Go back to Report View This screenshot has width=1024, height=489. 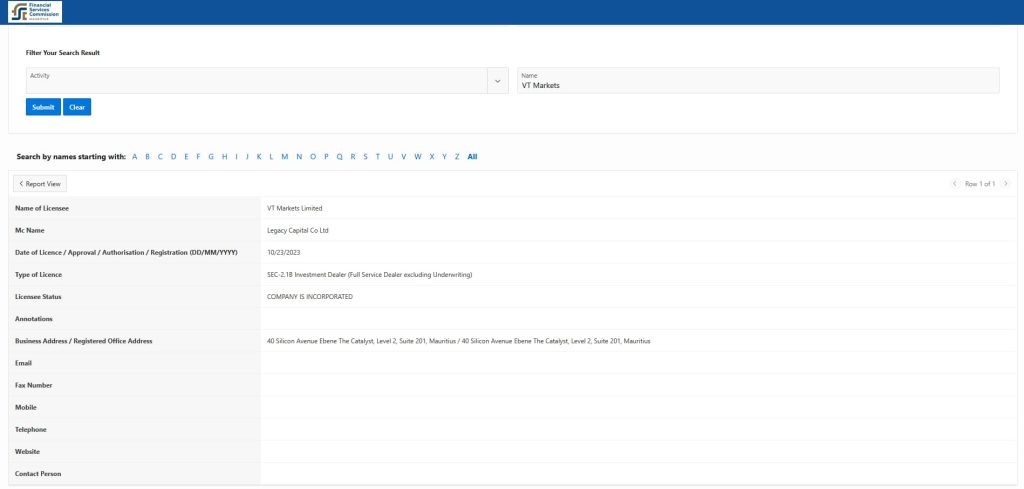coord(40,184)
